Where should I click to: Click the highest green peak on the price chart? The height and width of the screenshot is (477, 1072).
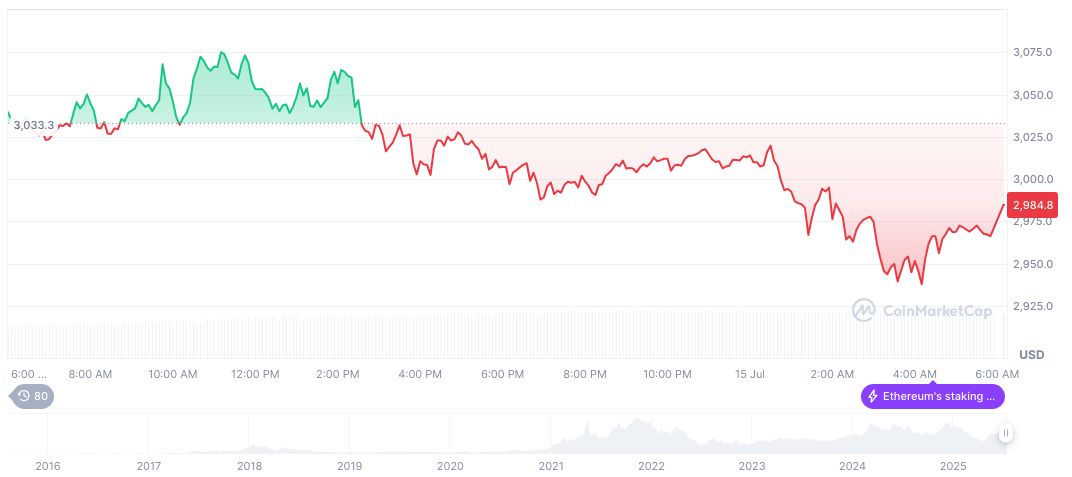(x=221, y=52)
